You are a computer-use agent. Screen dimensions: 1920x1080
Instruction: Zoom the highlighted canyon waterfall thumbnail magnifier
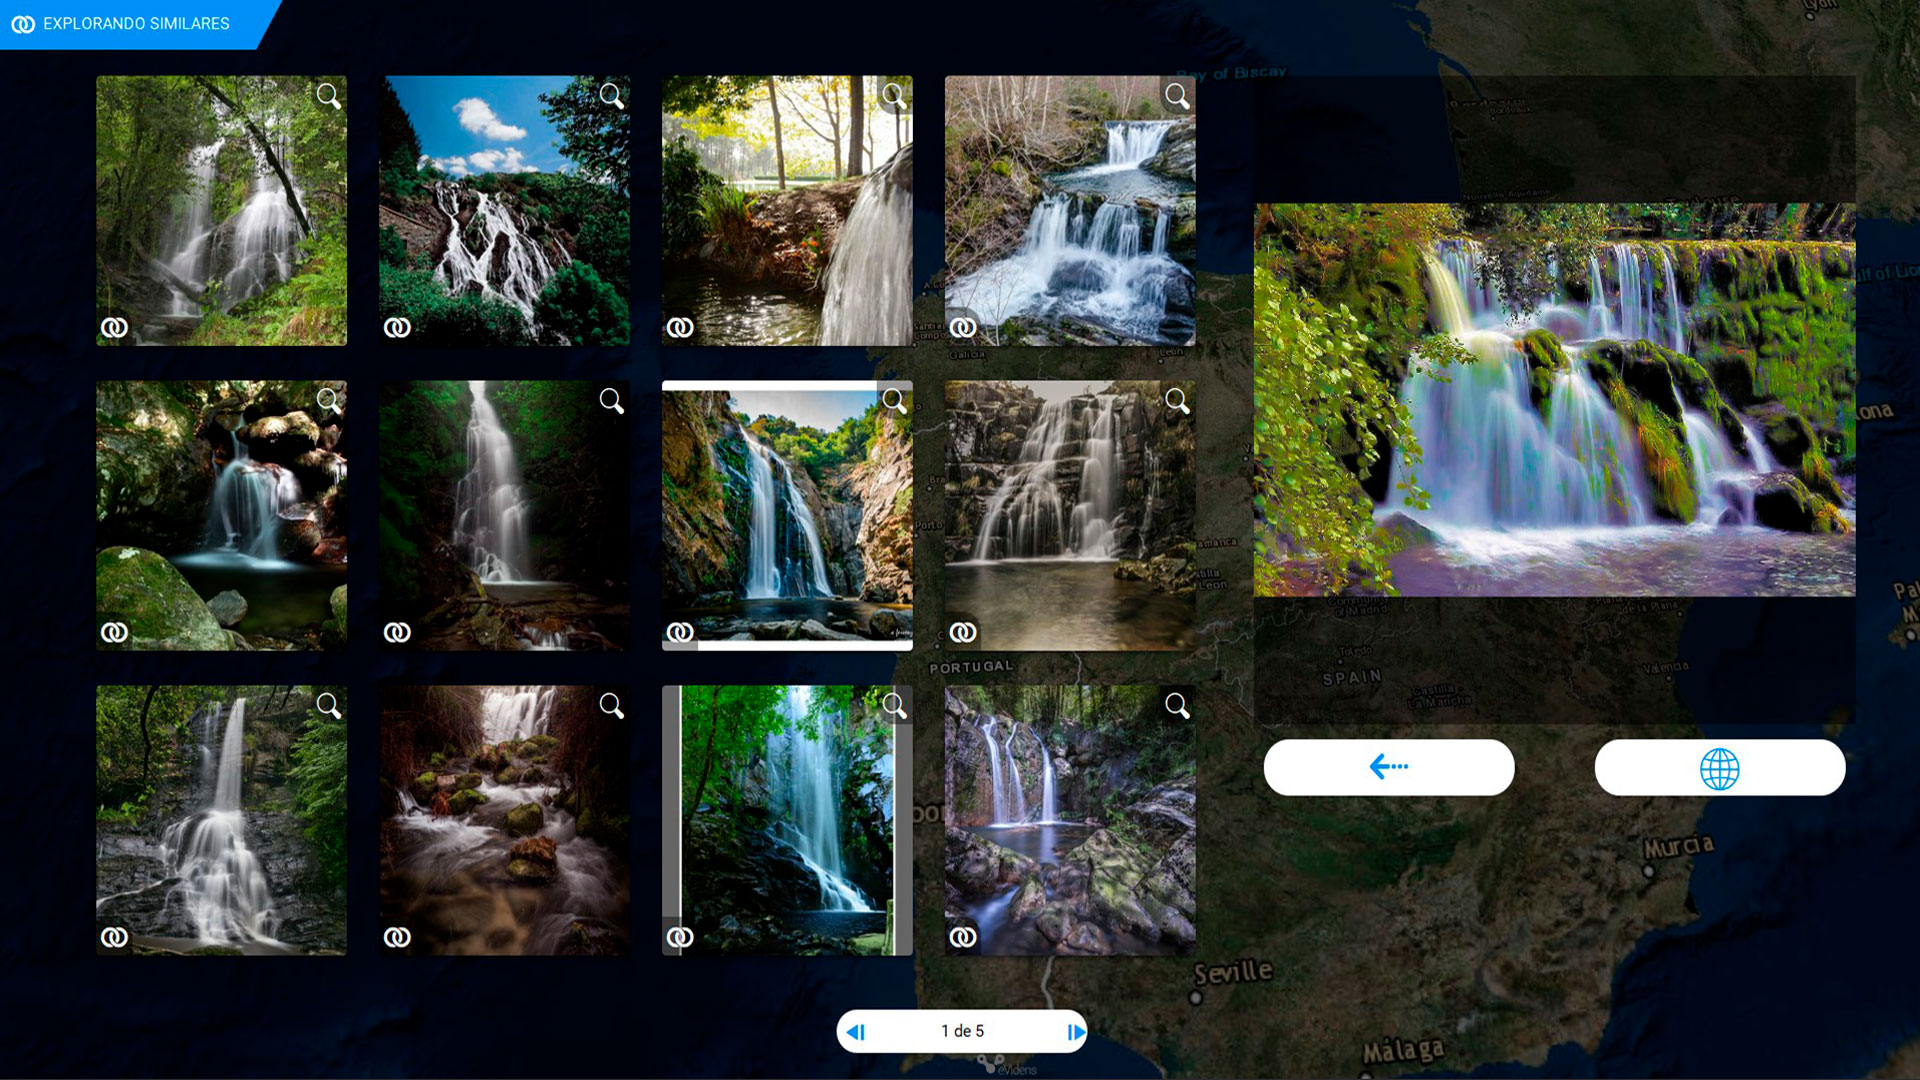pos(894,401)
